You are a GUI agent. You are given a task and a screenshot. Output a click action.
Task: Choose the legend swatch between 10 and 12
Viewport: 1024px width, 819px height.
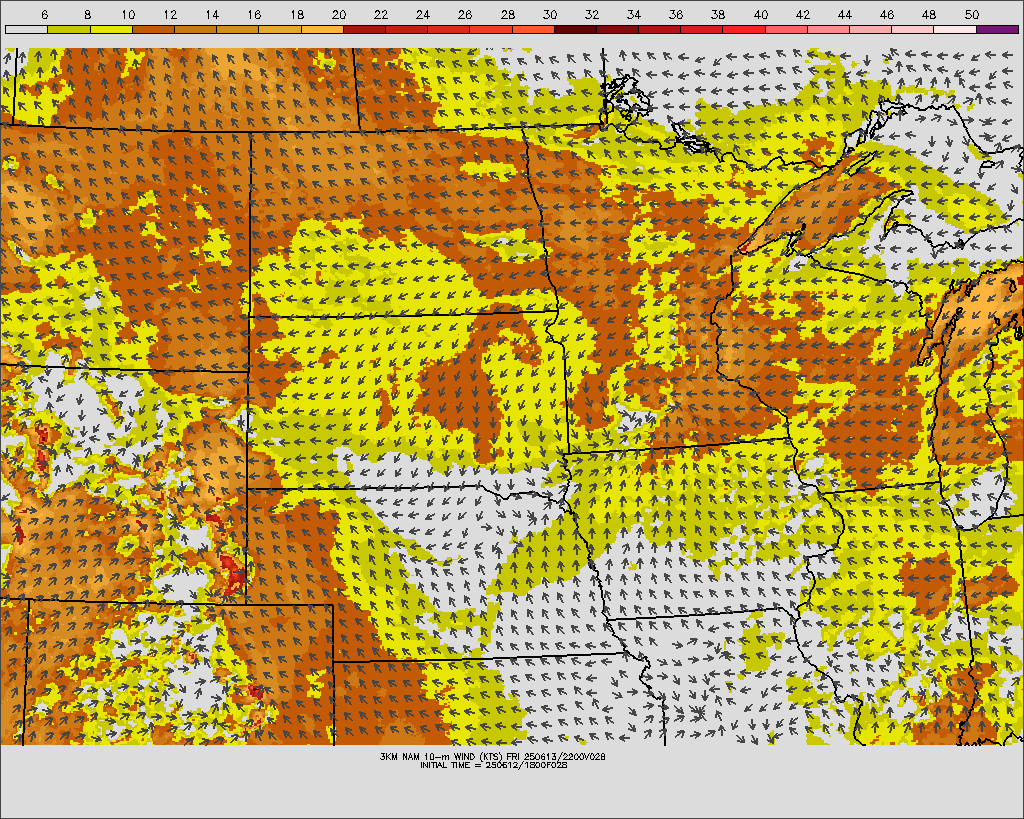pos(153,29)
